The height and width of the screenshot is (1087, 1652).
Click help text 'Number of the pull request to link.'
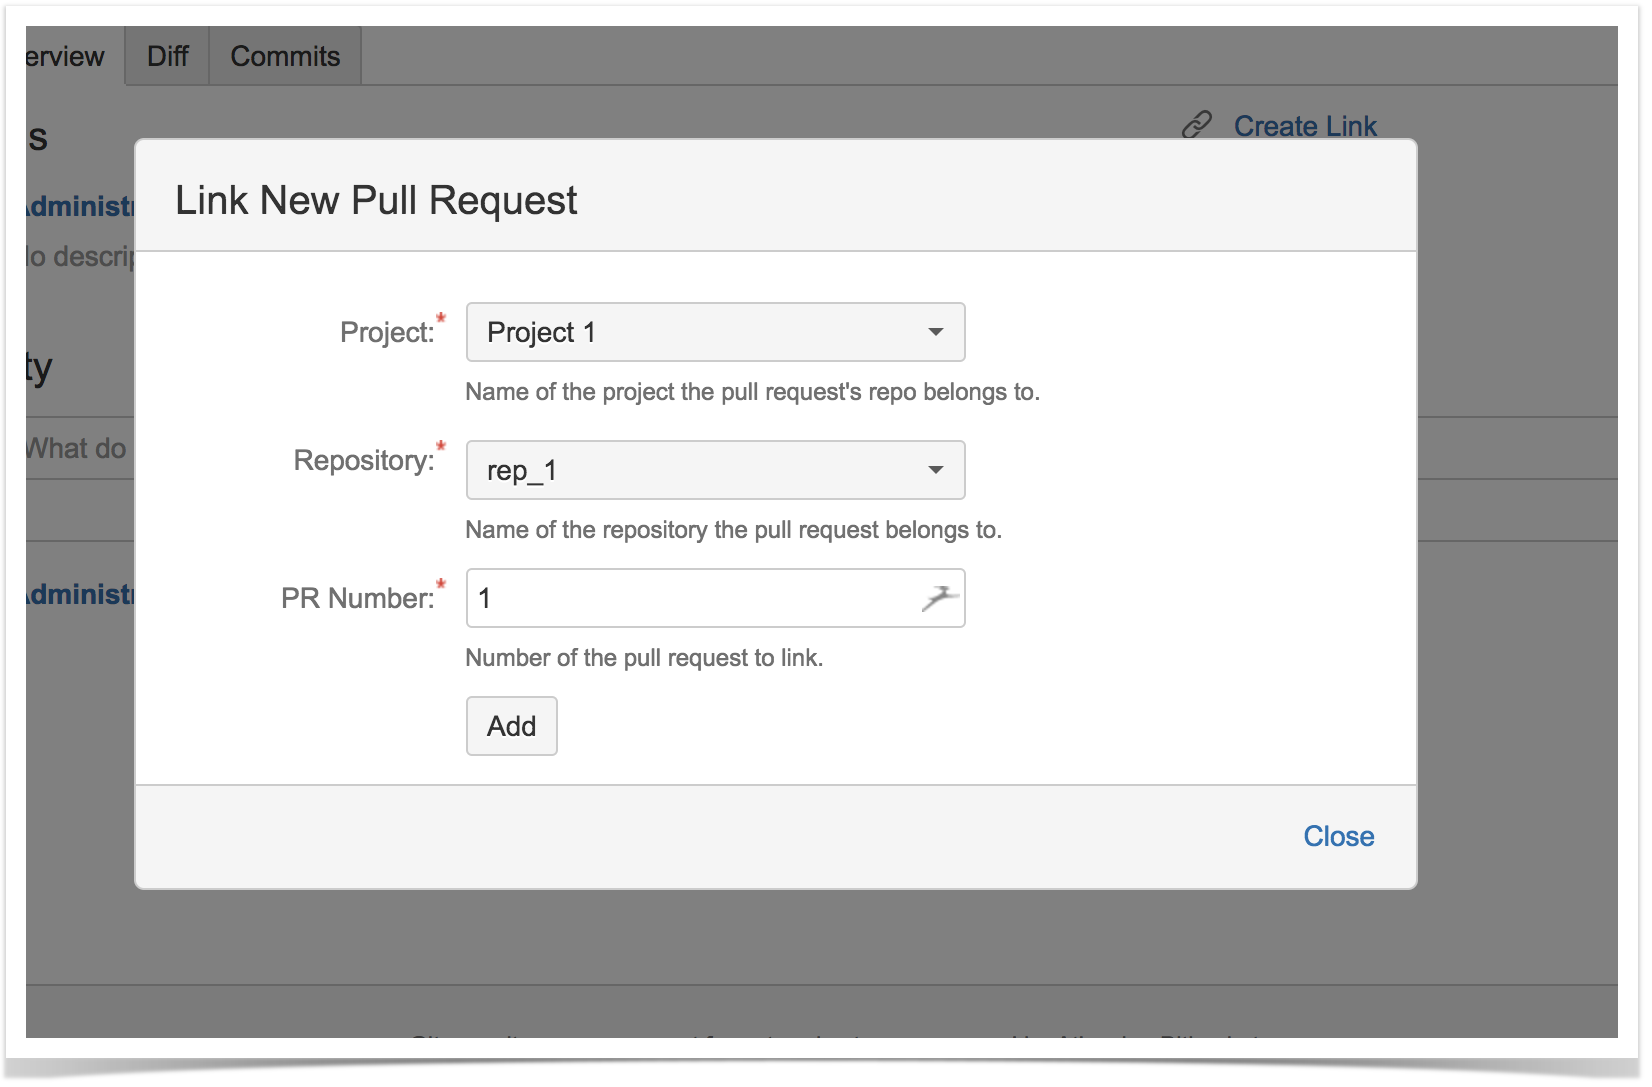(644, 658)
